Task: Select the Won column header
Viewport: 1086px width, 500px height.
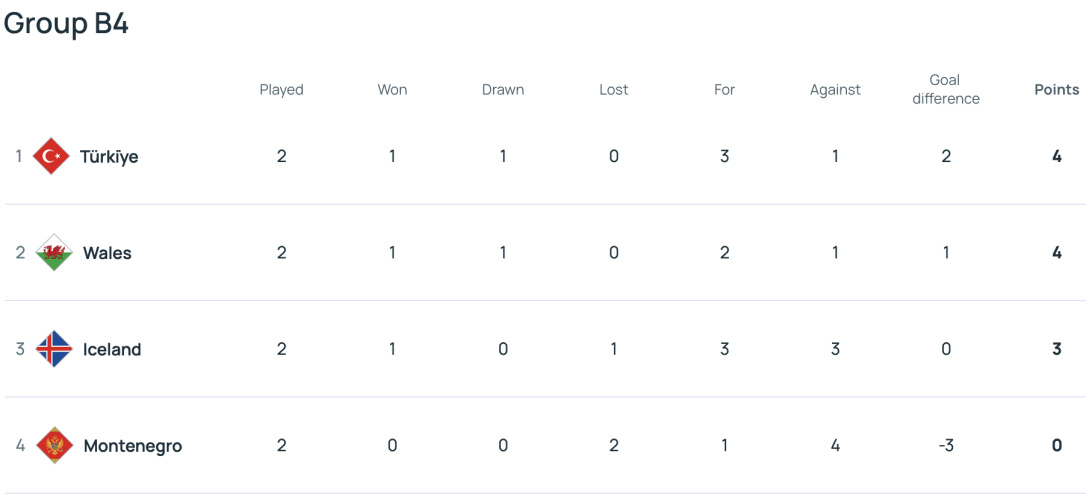Action: tap(392, 89)
